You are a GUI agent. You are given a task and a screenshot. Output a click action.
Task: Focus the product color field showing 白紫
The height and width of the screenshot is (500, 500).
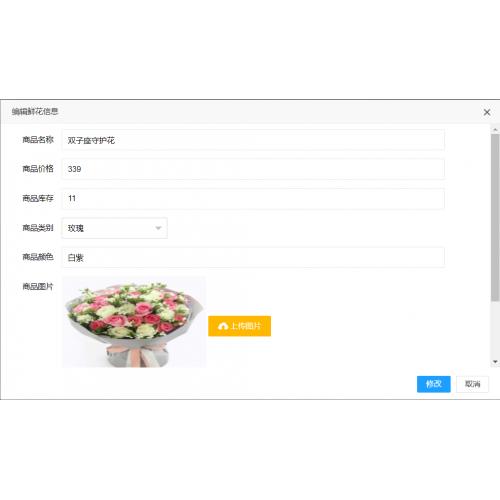pyautogui.click(x=253, y=257)
